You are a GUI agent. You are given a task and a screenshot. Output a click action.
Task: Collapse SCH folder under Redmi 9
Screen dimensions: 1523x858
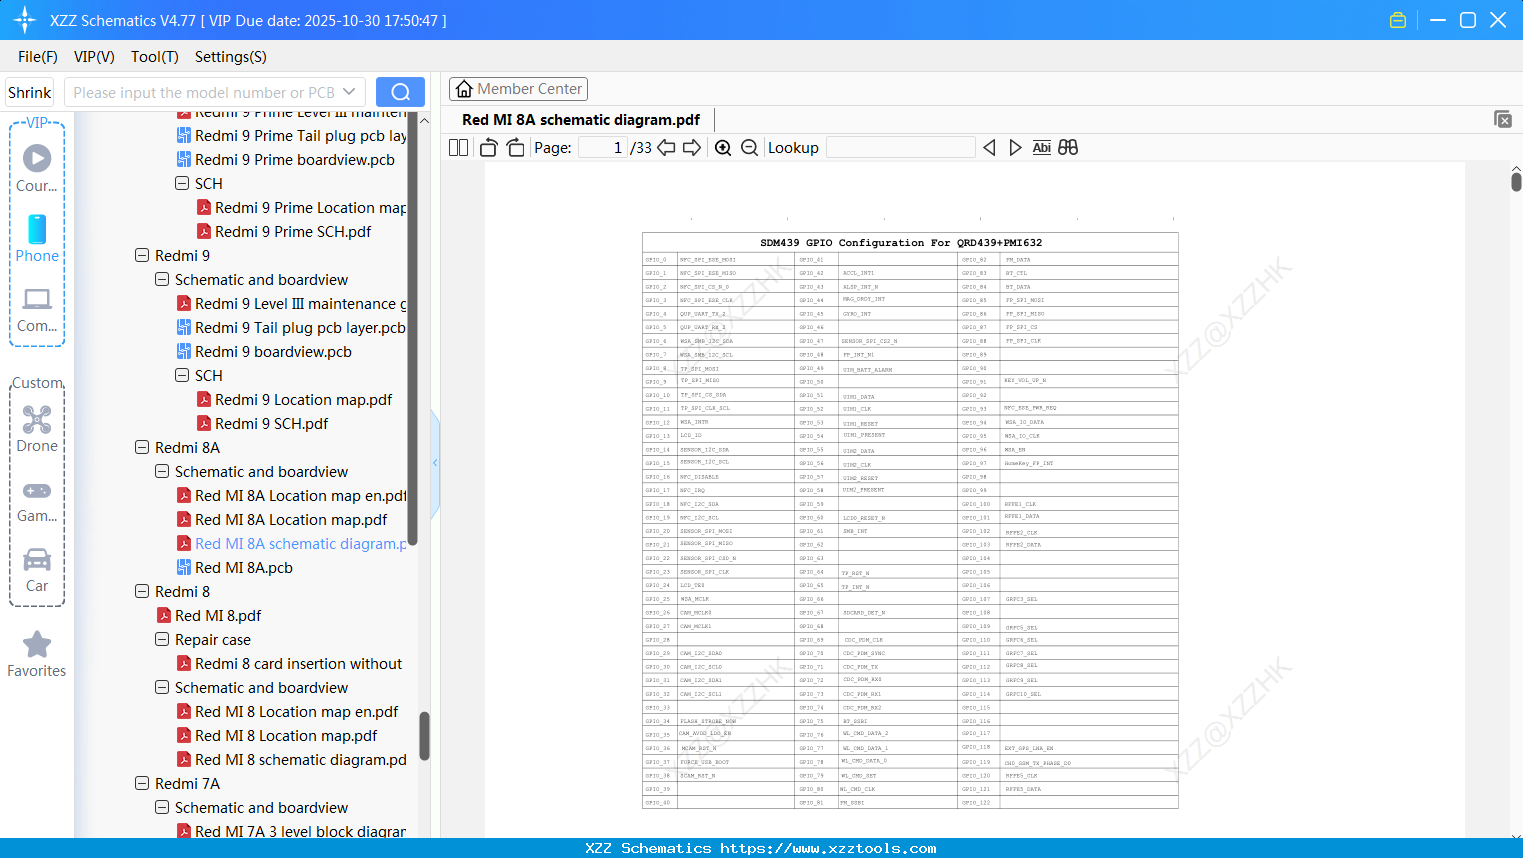(182, 376)
